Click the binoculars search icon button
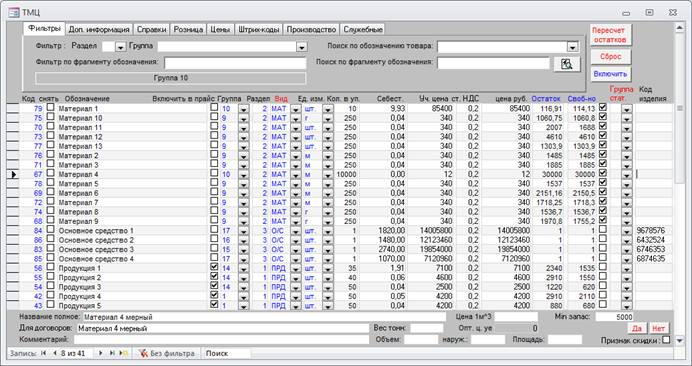 pyautogui.click(x=567, y=64)
